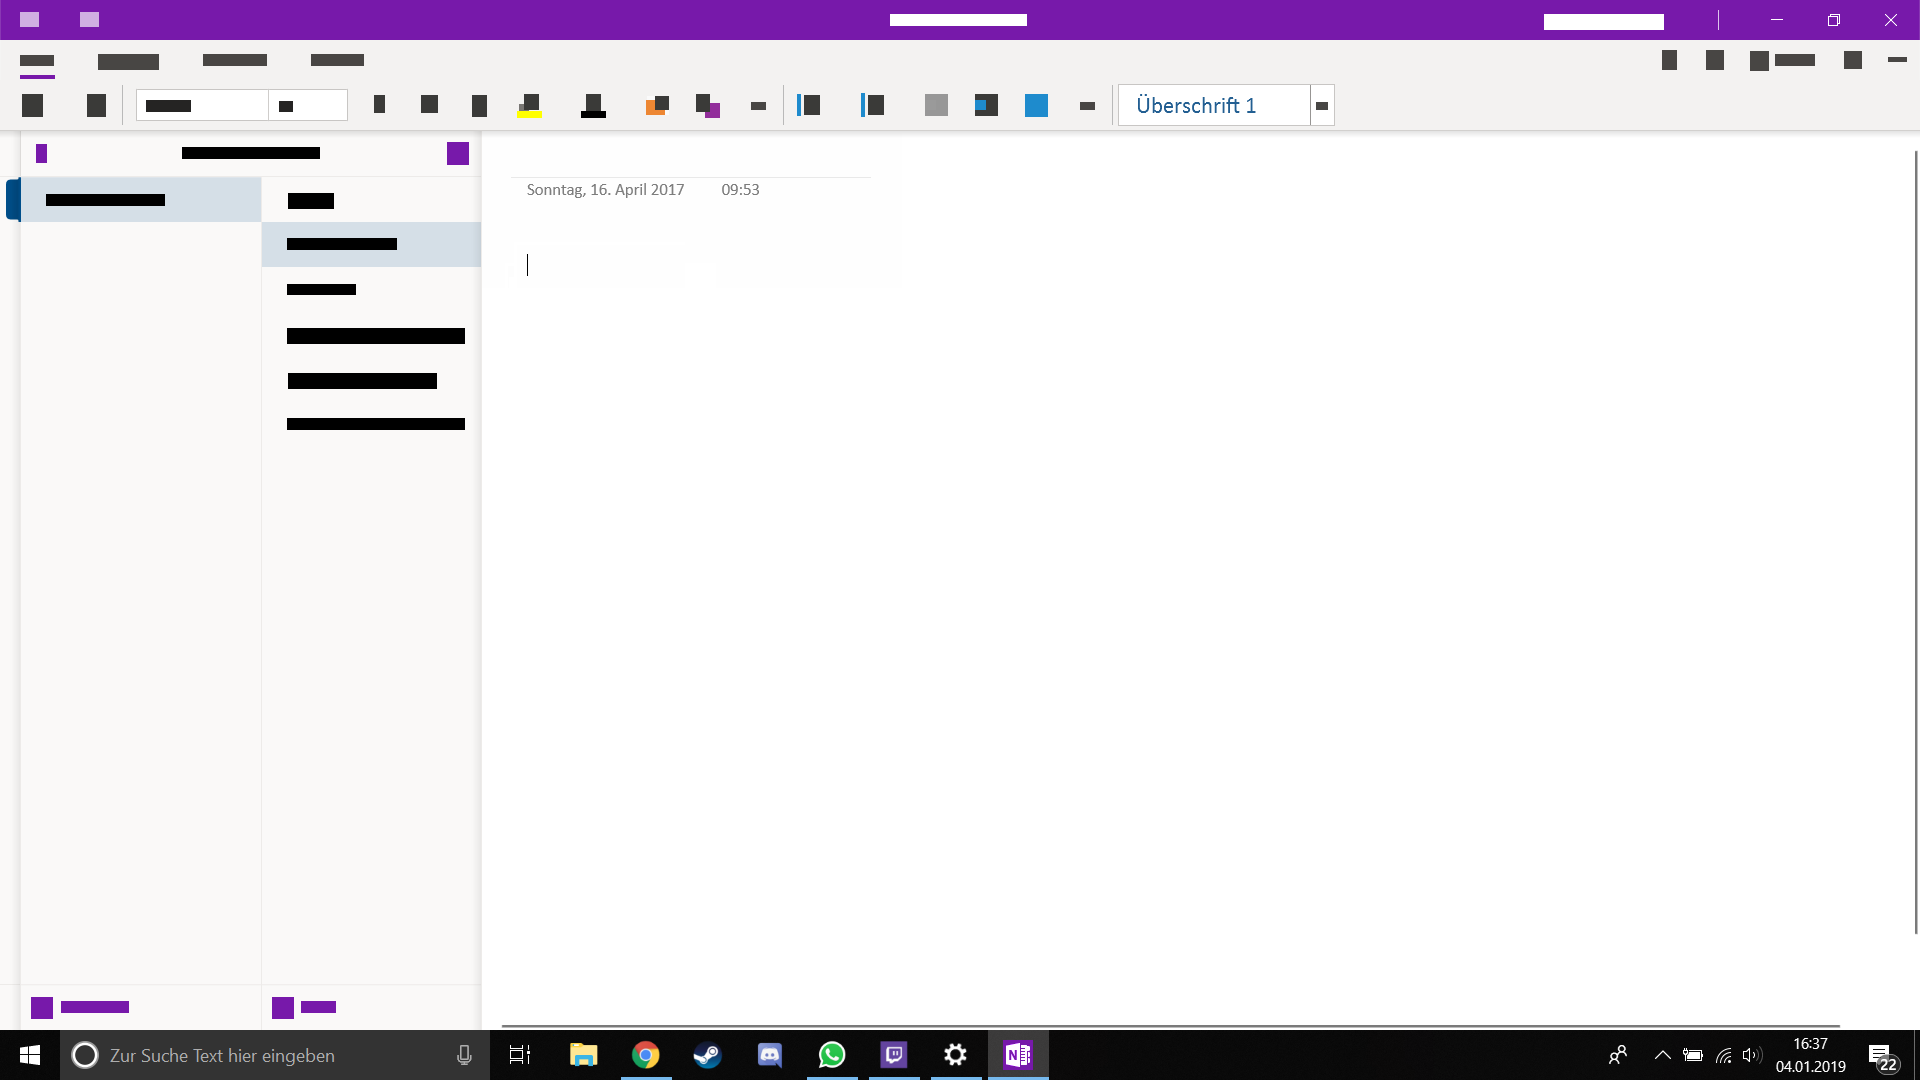Open the purple search icon in the navigation pane
This screenshot has height=1080, width=1920.
[458, 153]
